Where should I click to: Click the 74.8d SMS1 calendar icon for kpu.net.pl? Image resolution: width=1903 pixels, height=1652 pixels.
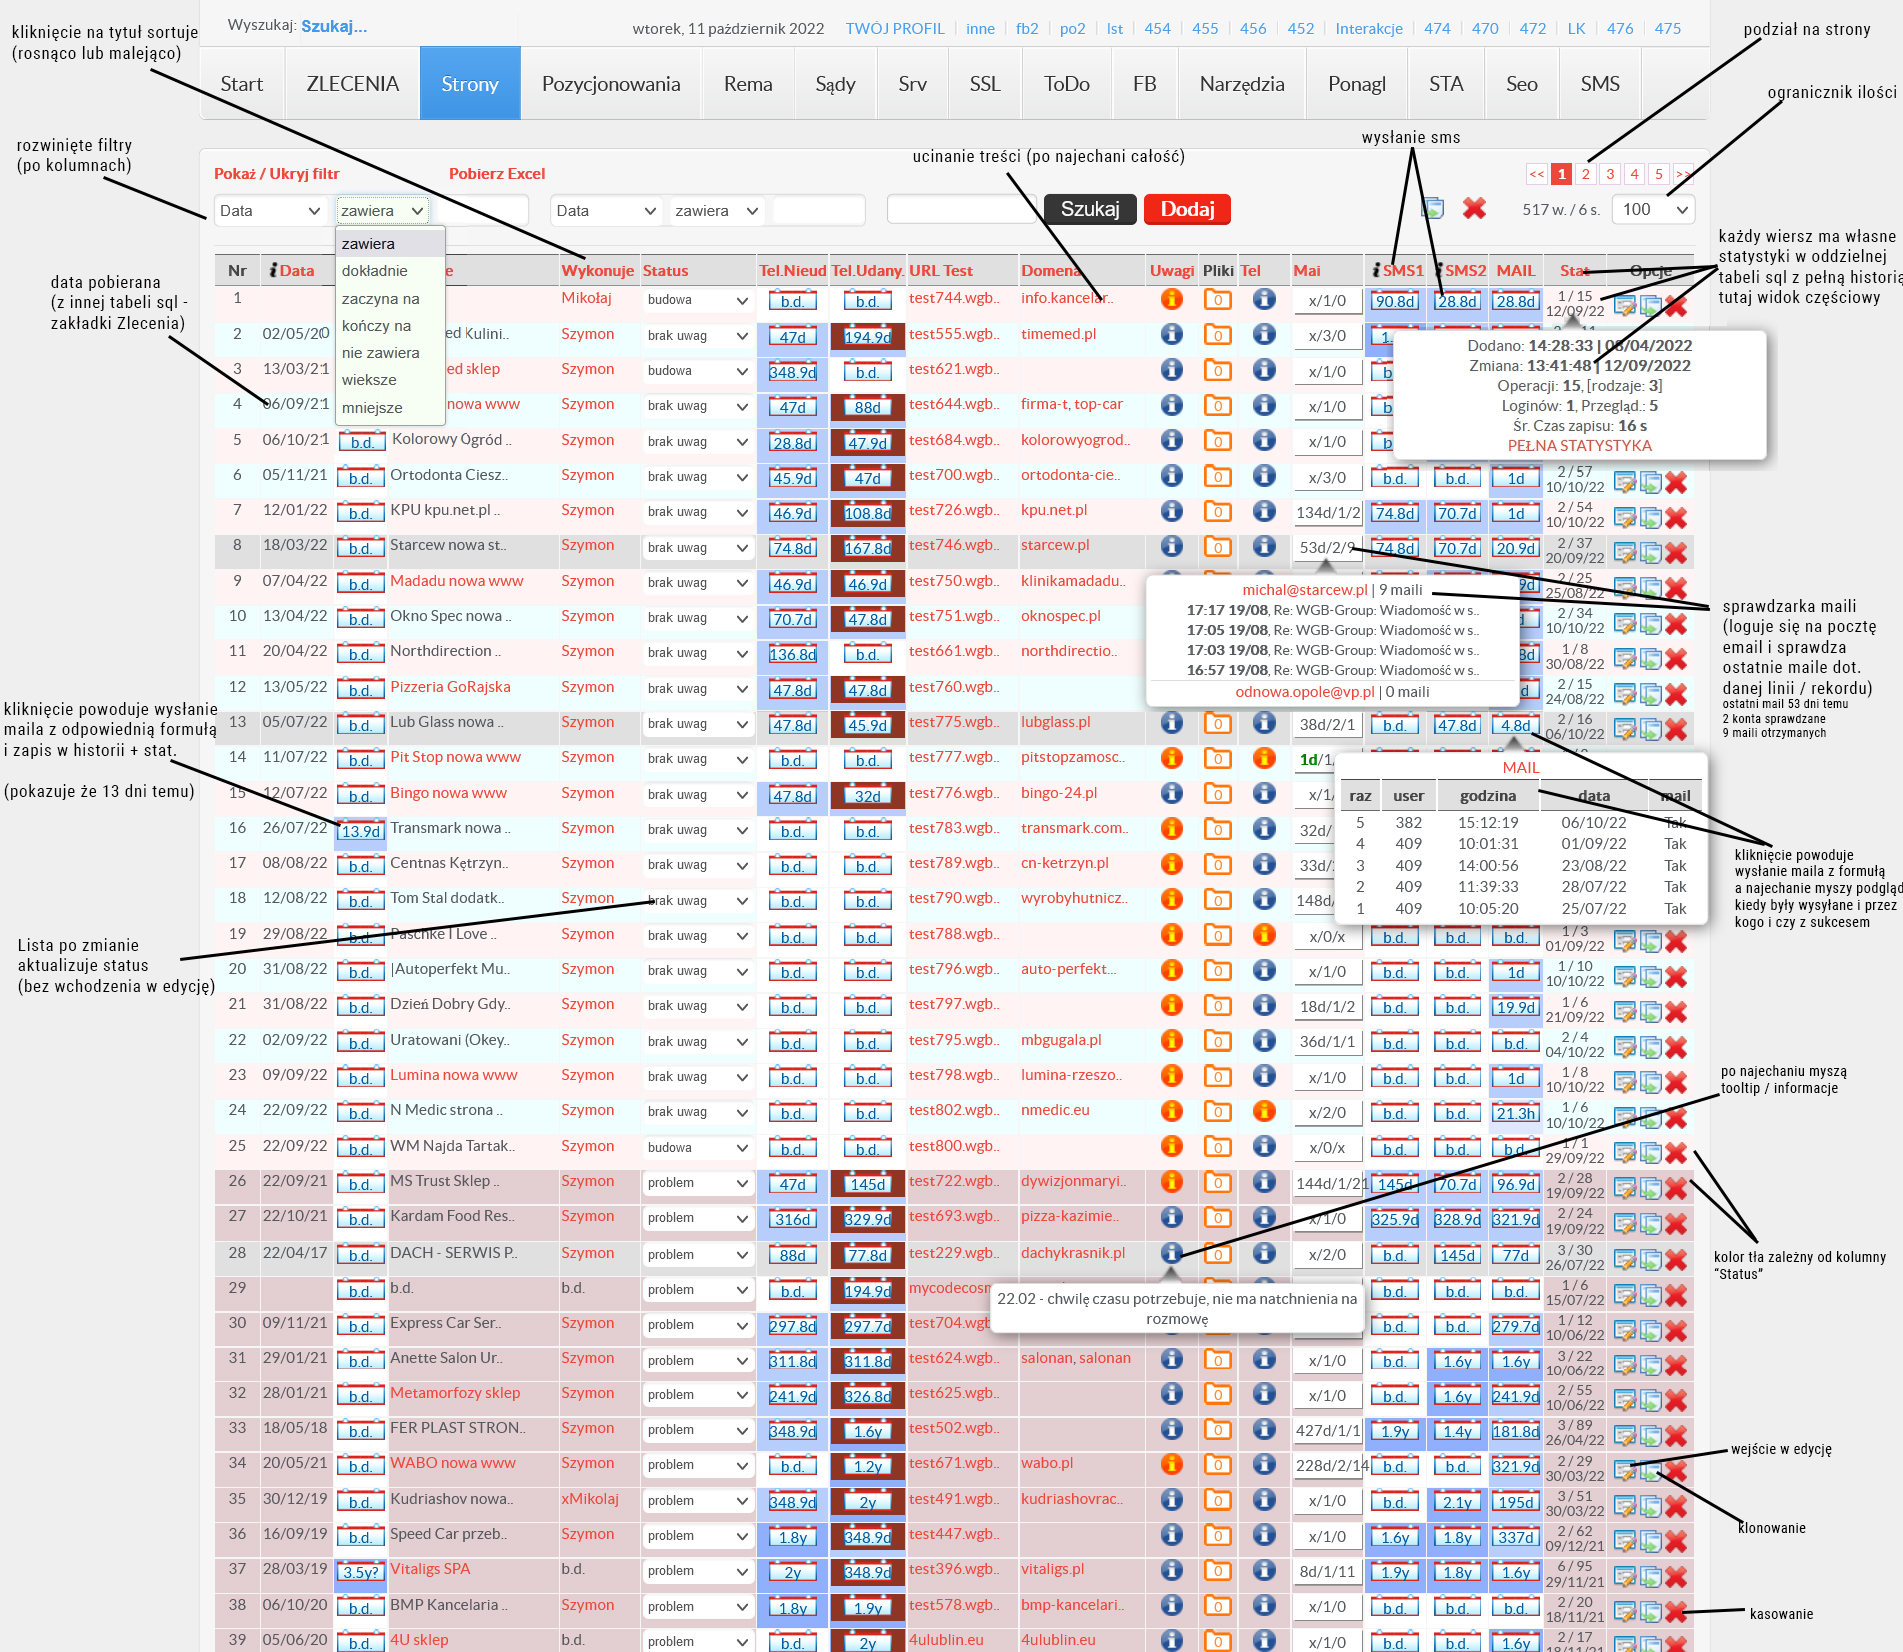tap(1394, 513)
